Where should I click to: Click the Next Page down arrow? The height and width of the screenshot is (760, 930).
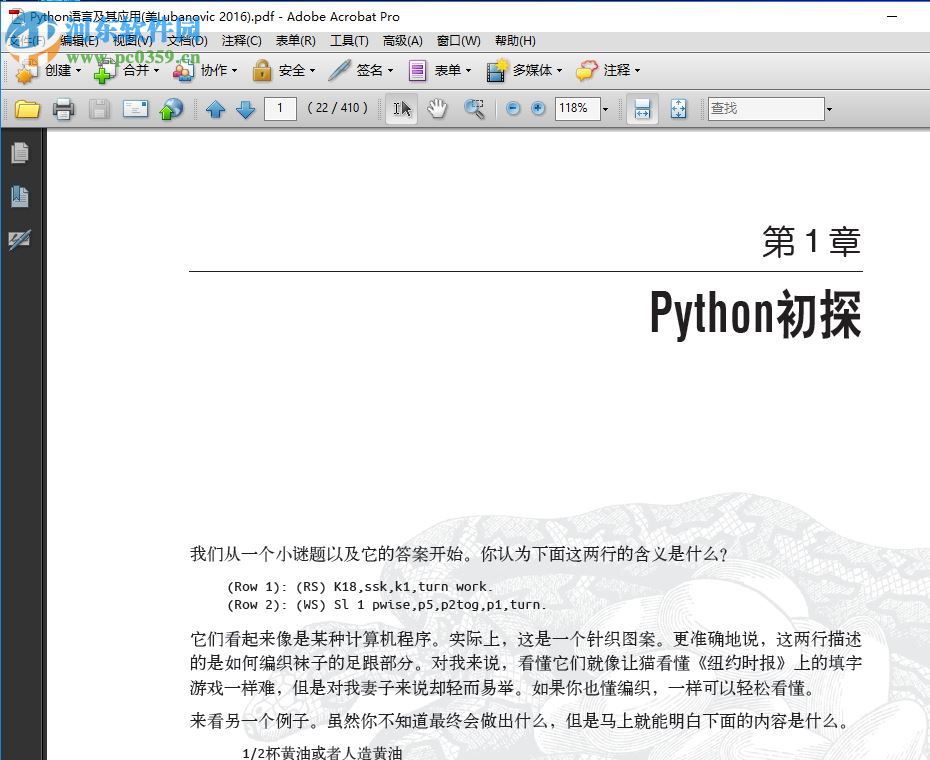tap(246, 109)
